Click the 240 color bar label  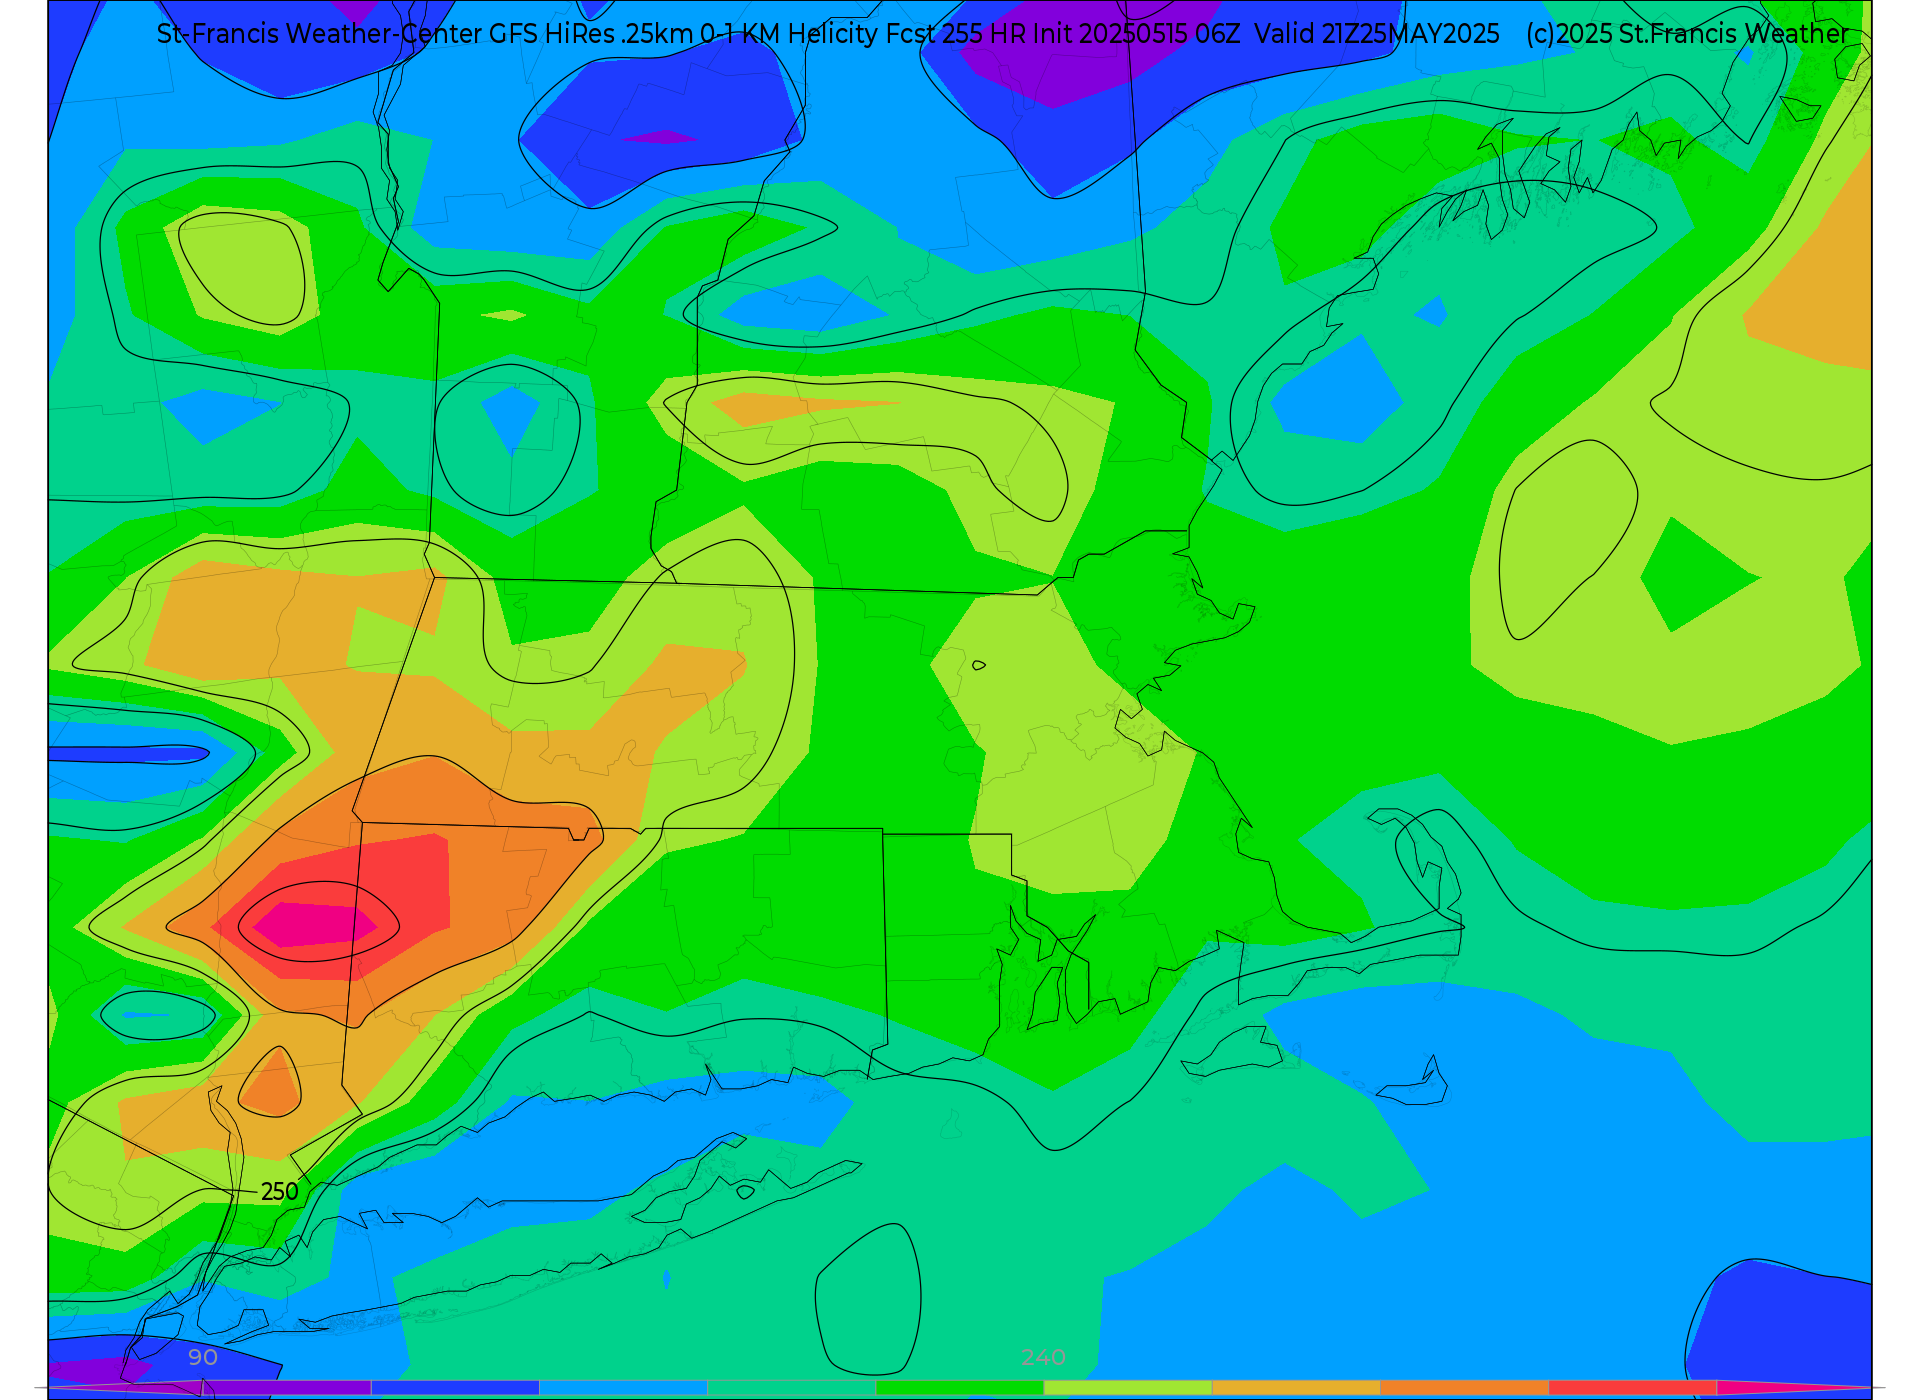point(1044,1358)
